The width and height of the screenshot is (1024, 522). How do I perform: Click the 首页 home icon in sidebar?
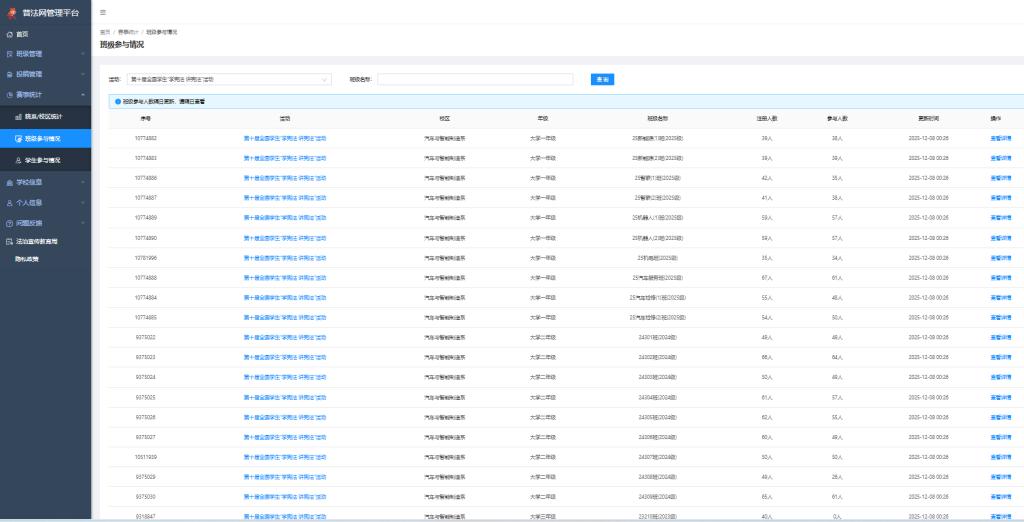tap(9, 34)
